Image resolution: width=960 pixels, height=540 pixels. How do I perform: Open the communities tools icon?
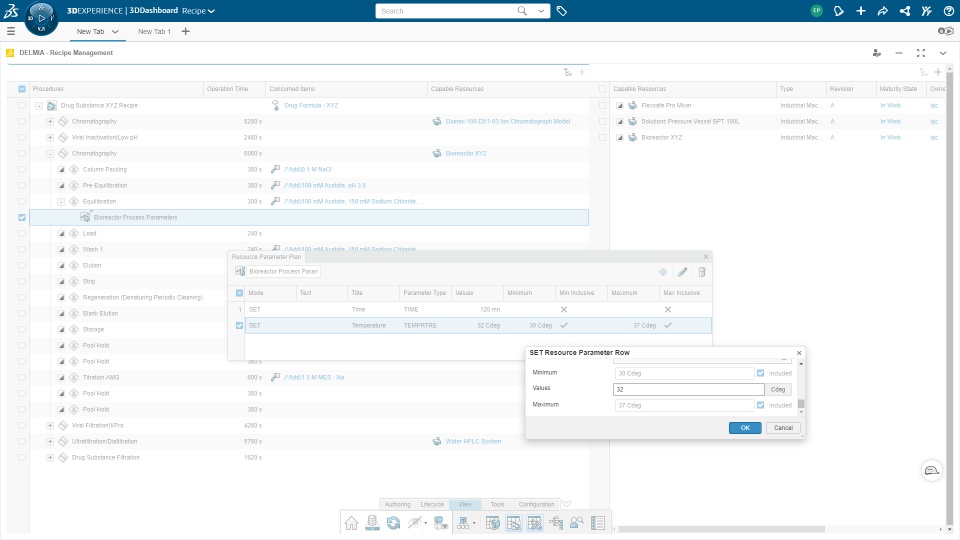coord(926,11)
